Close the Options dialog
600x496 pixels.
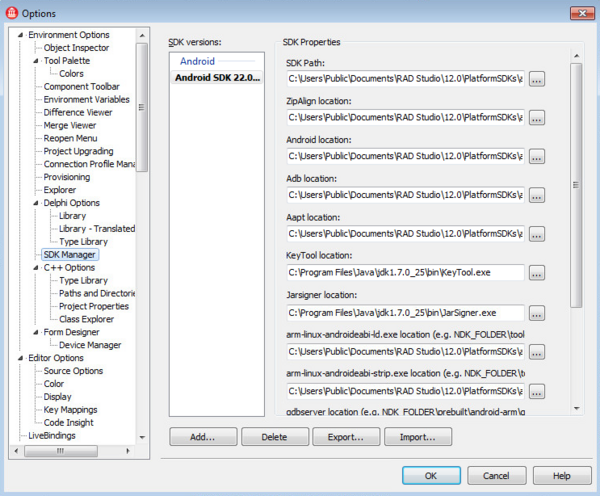[x=582, y=13]
